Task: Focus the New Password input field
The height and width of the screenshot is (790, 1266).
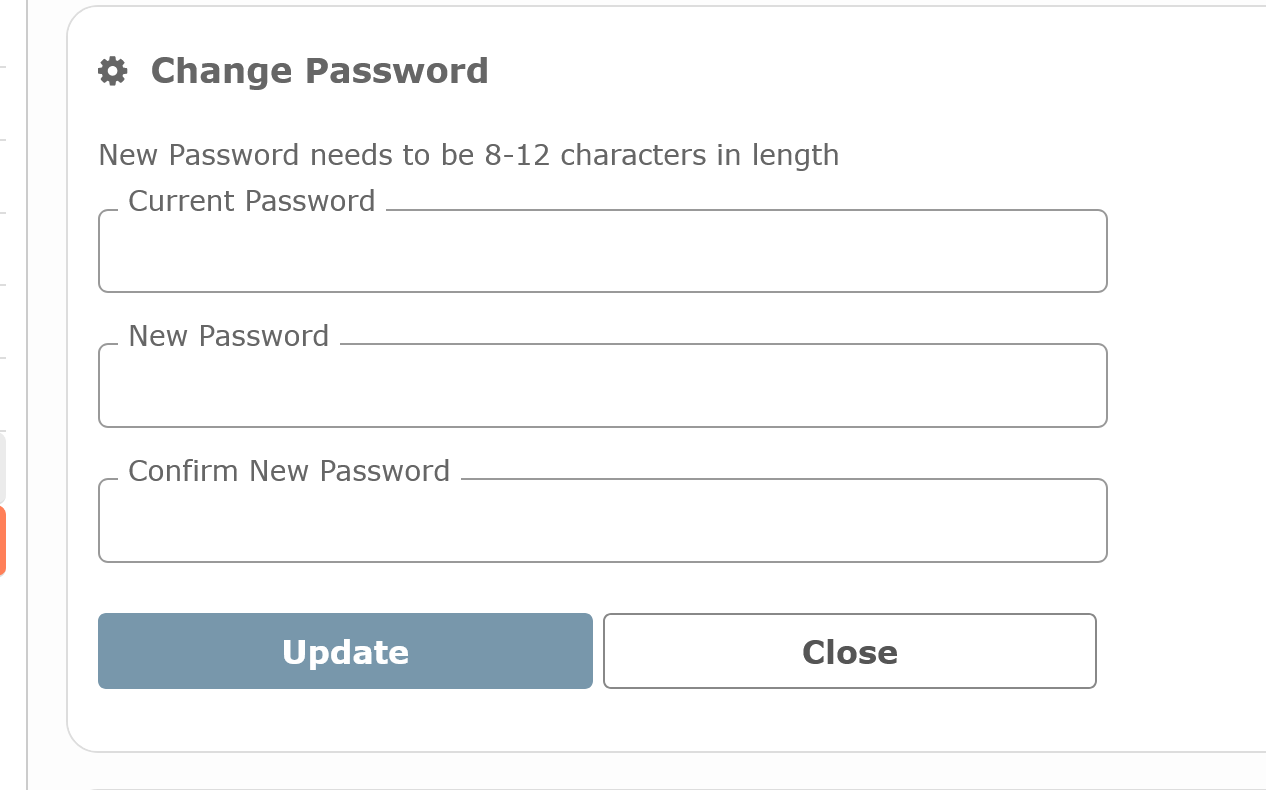Action: (602, 386)
